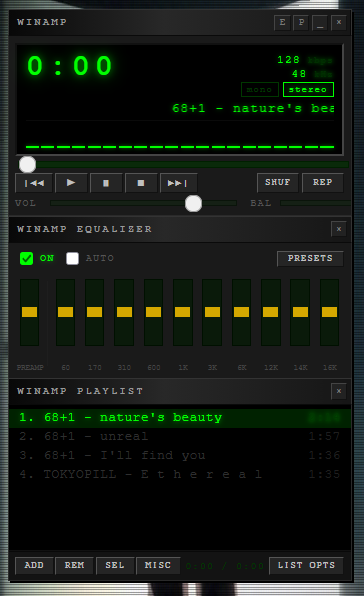The image size is (364, 596).
Task: Click the volume slider knob
Action: [x=193, y=203]
